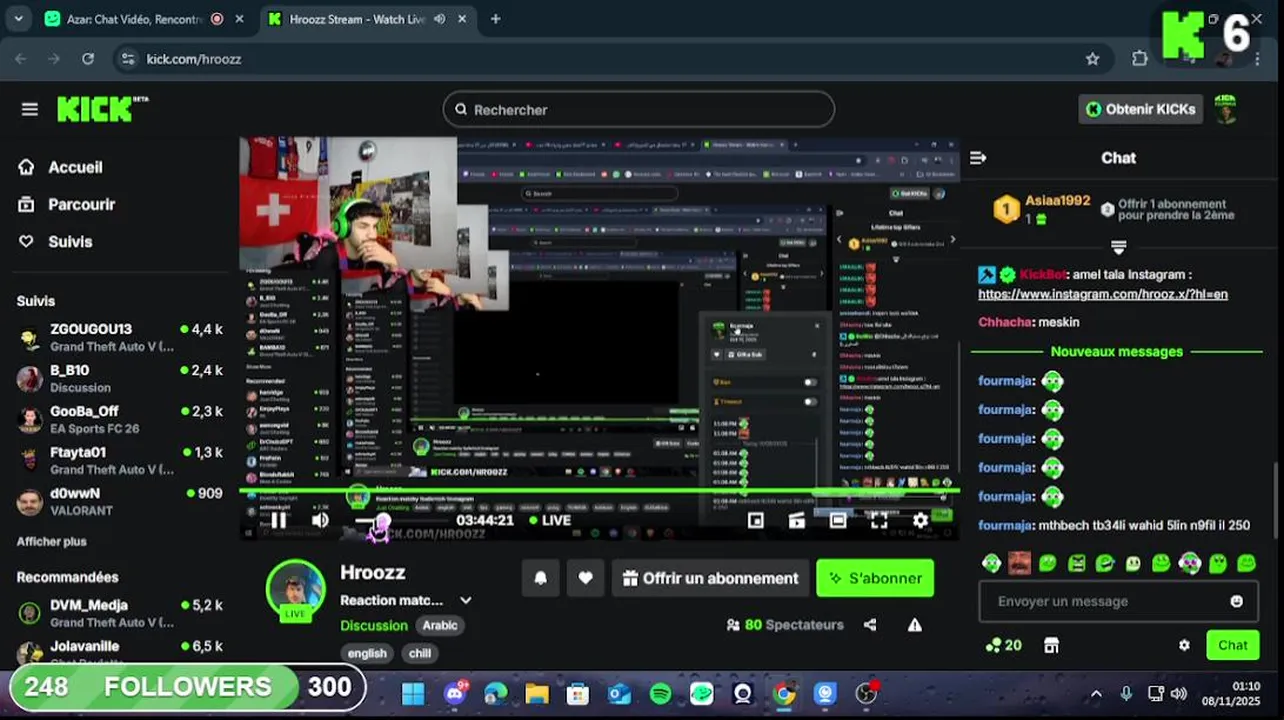Open GooBa_Off followed channel
The image size is (1284, 720).
coord(120,419)
